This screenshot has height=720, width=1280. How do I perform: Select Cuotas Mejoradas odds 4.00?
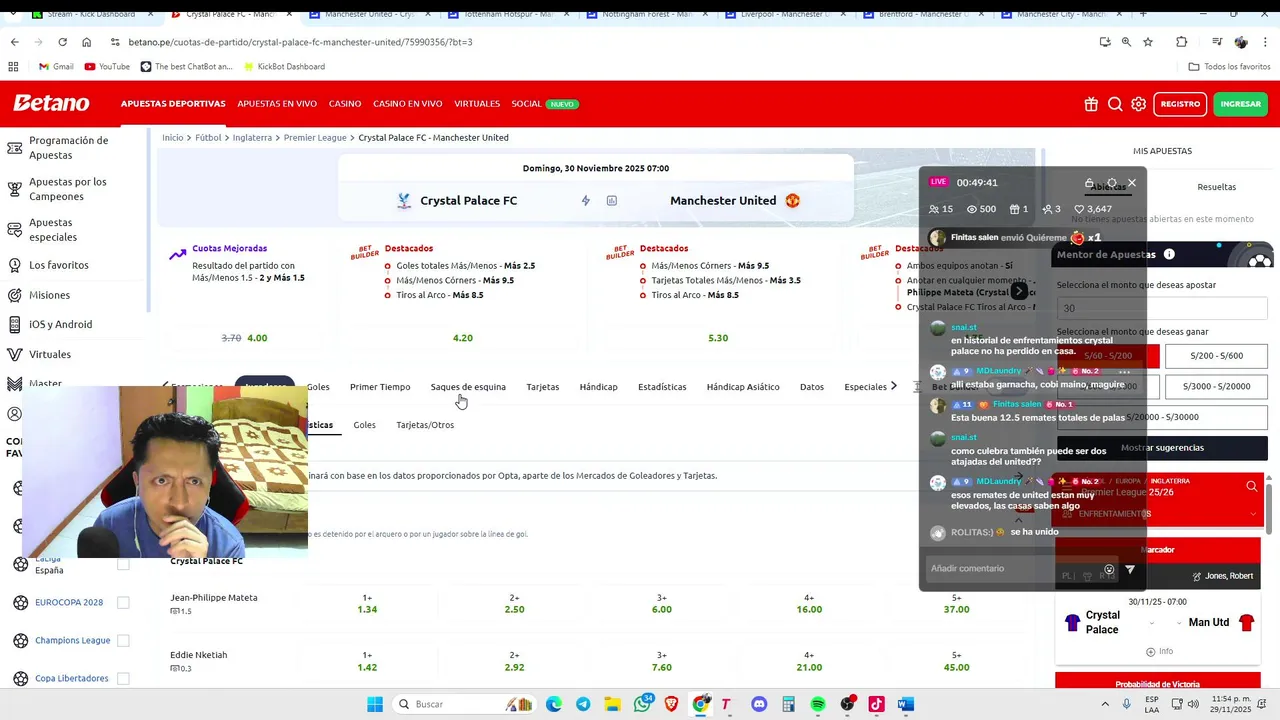pos(257,338)
